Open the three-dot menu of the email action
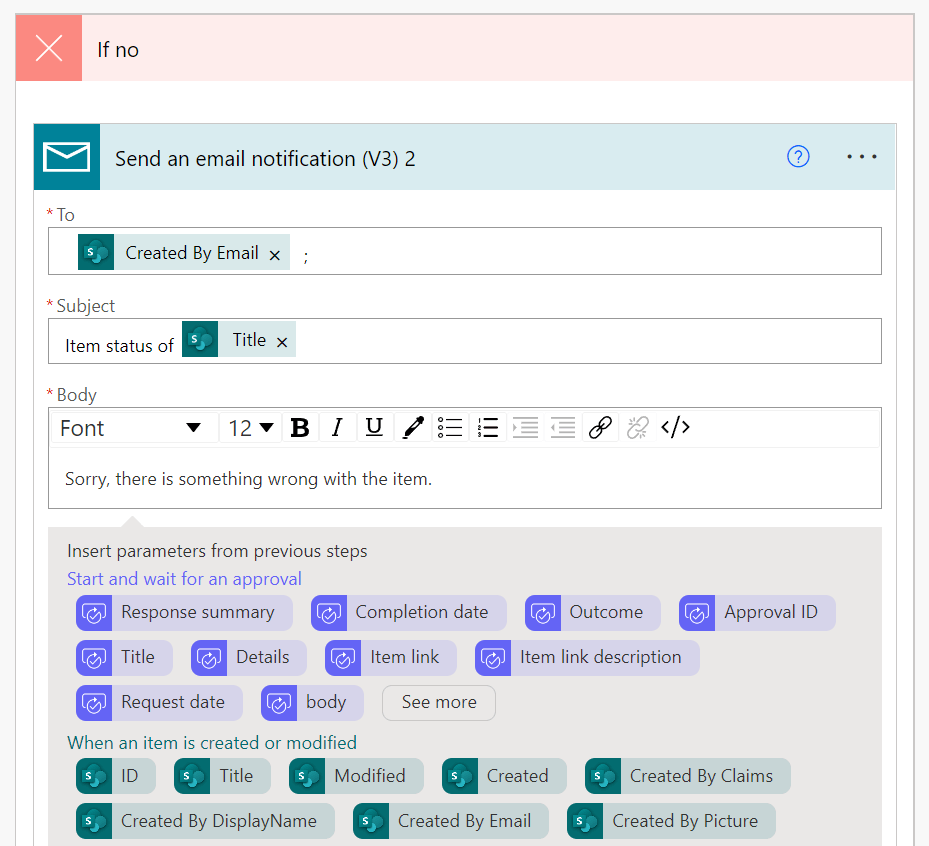This screenshot has width=929, height=846. [x=861, y=157]
